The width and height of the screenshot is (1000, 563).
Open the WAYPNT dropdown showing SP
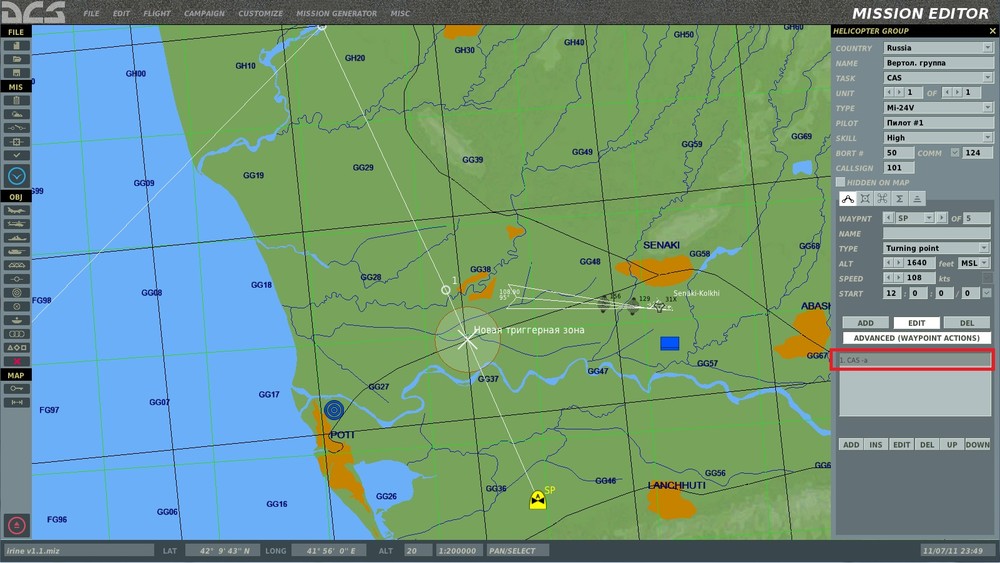tap(915, 218)
